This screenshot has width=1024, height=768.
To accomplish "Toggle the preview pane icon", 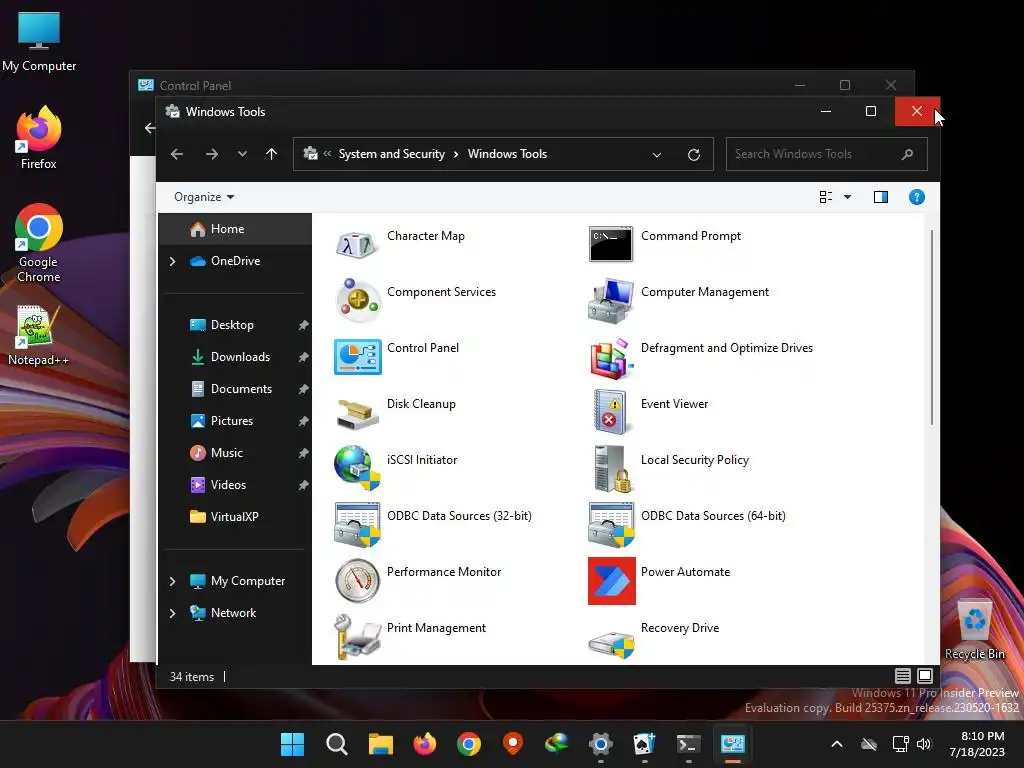I will [880, 197].
